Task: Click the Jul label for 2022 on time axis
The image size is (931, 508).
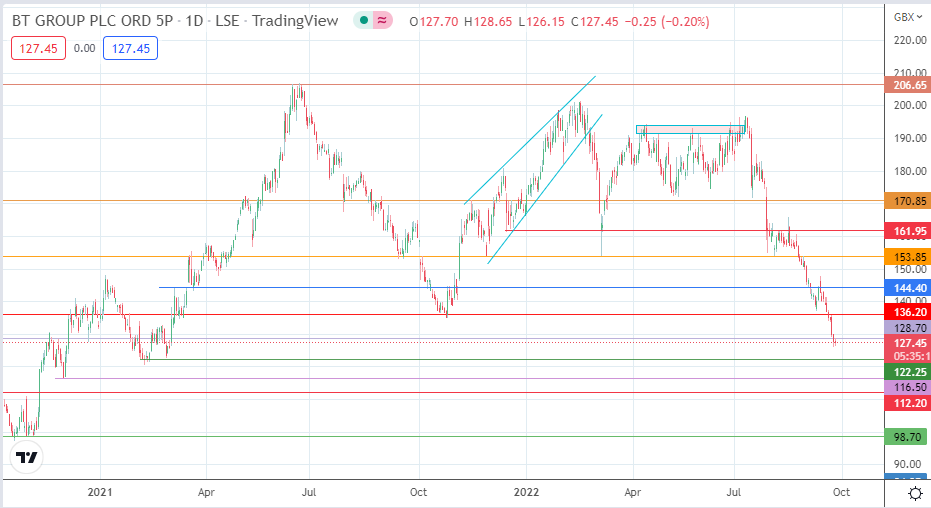Action: tap(734, 492)
